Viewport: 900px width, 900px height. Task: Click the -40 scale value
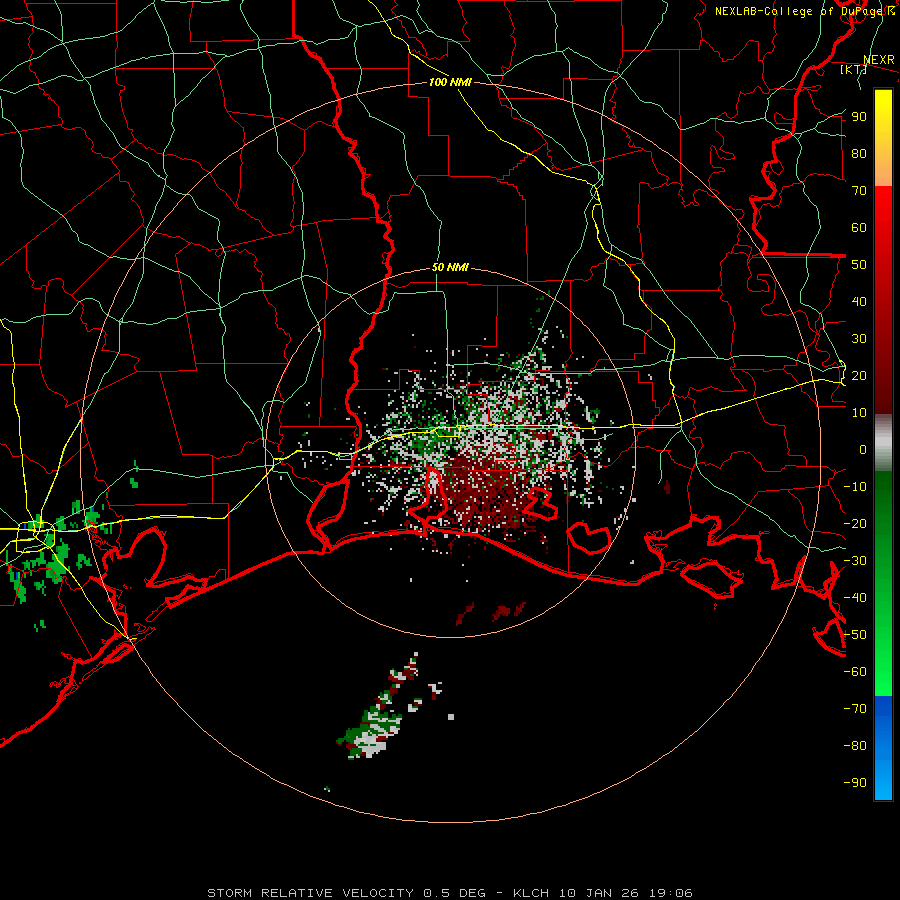click(x=855, y=598)
